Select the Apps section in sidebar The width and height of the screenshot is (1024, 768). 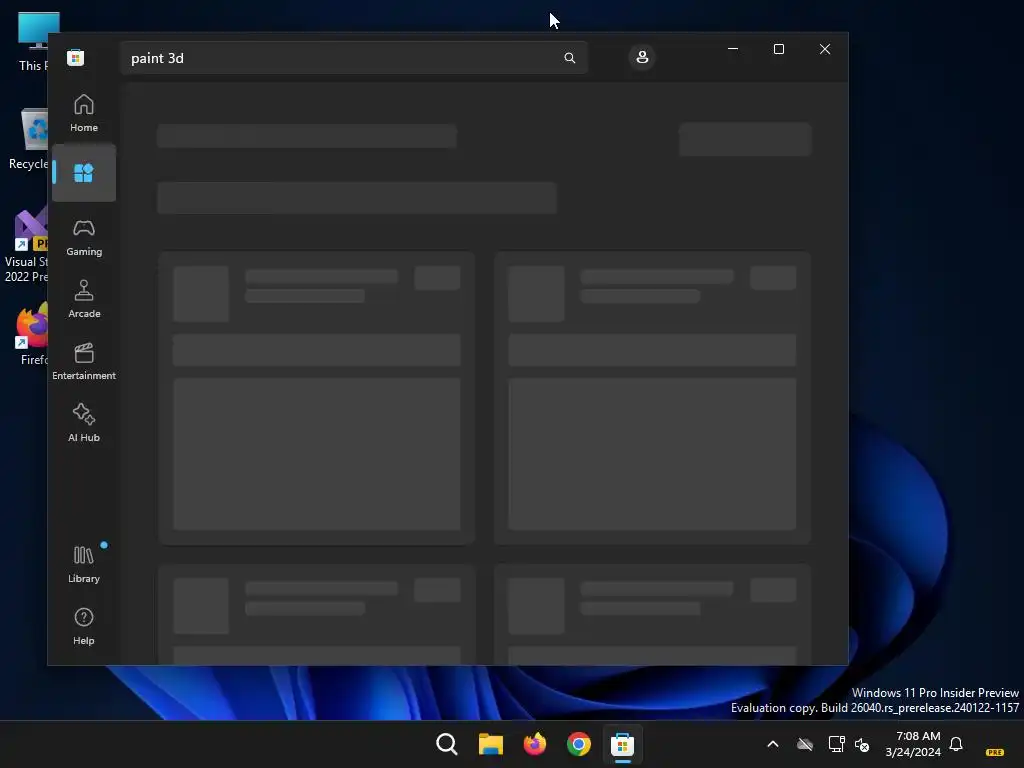tap(84, 173)
